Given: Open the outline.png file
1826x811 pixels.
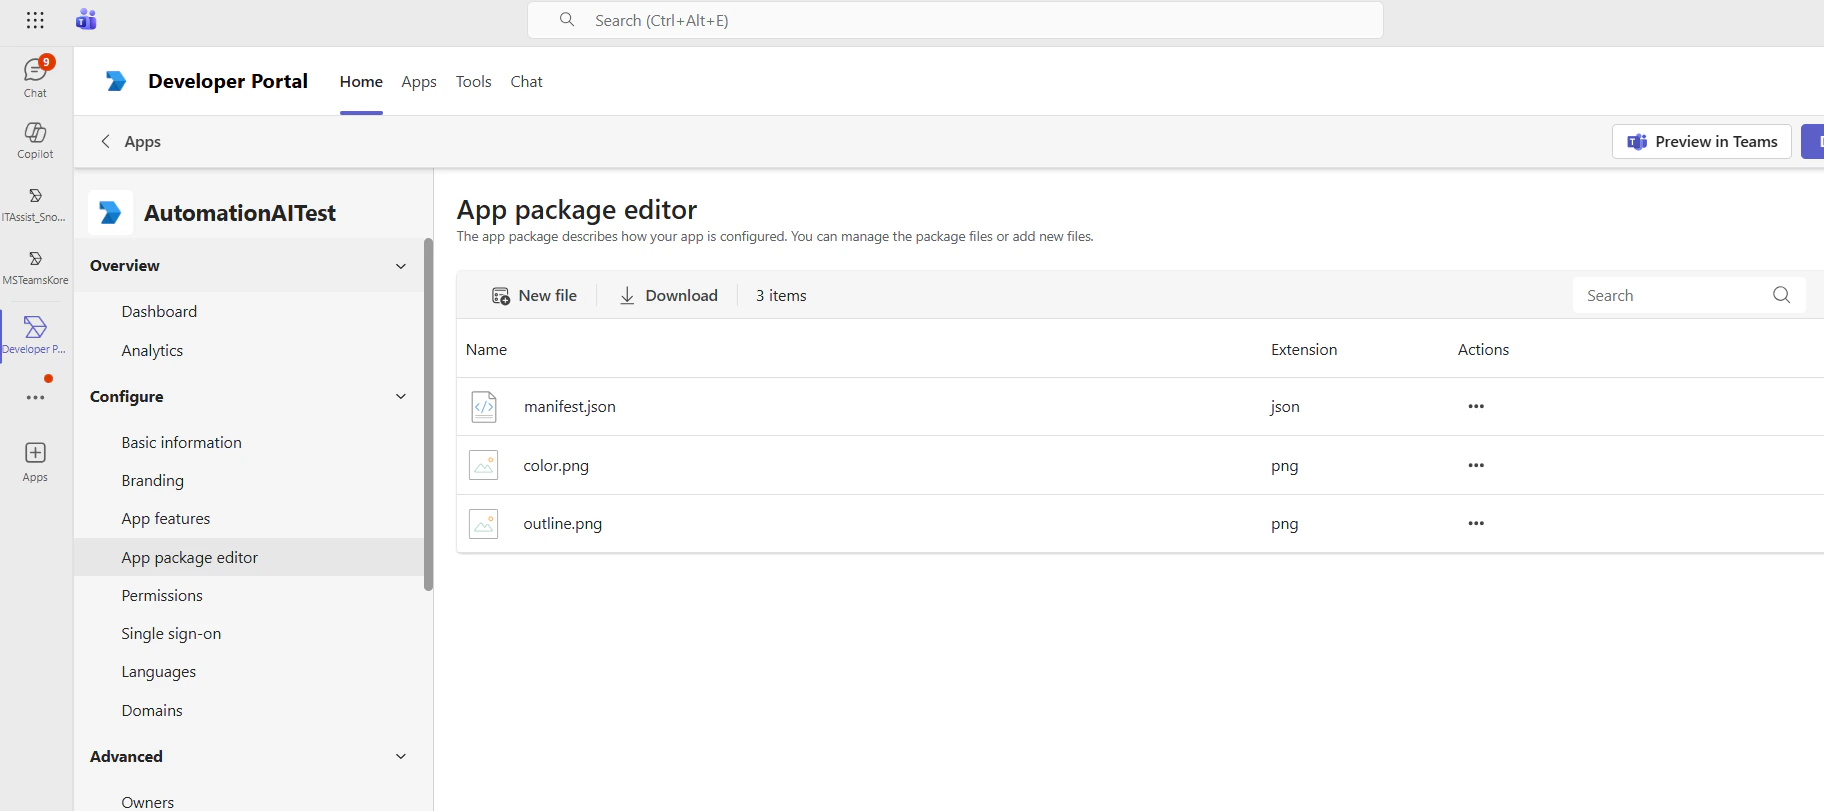Looking at the screenshot, I should tap(562, 523).
